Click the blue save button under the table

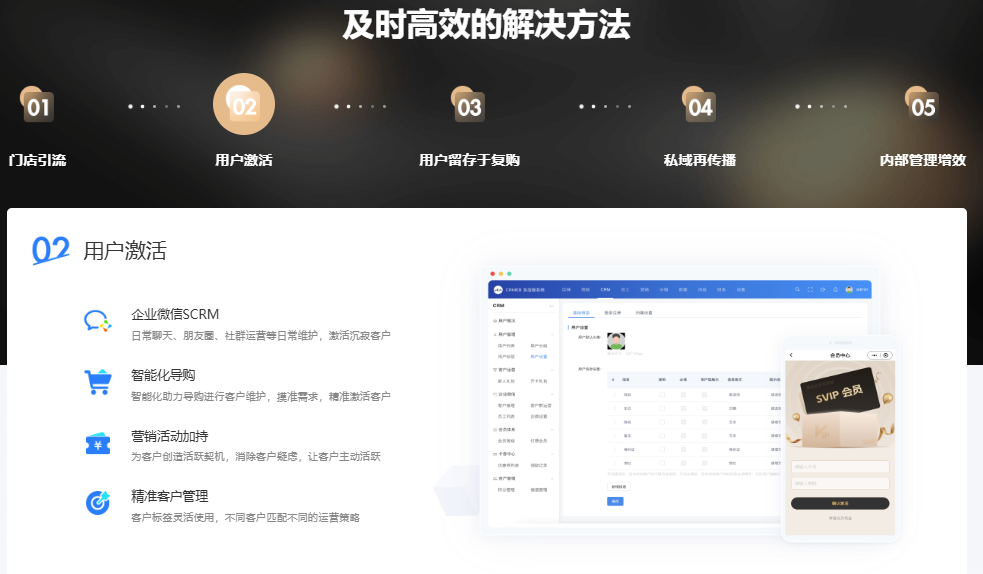click(615, 501)
